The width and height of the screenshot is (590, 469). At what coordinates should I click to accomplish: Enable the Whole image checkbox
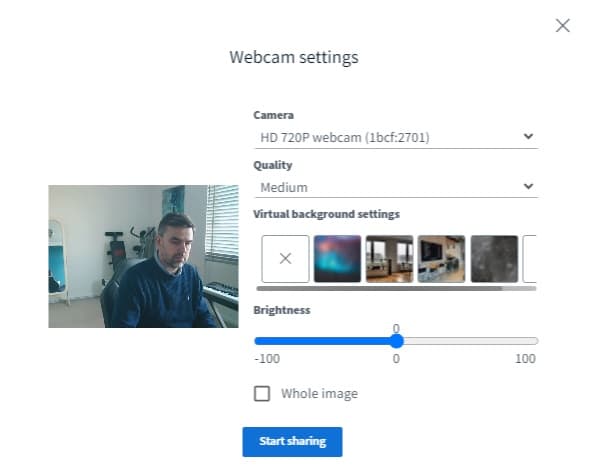(262, 394)
